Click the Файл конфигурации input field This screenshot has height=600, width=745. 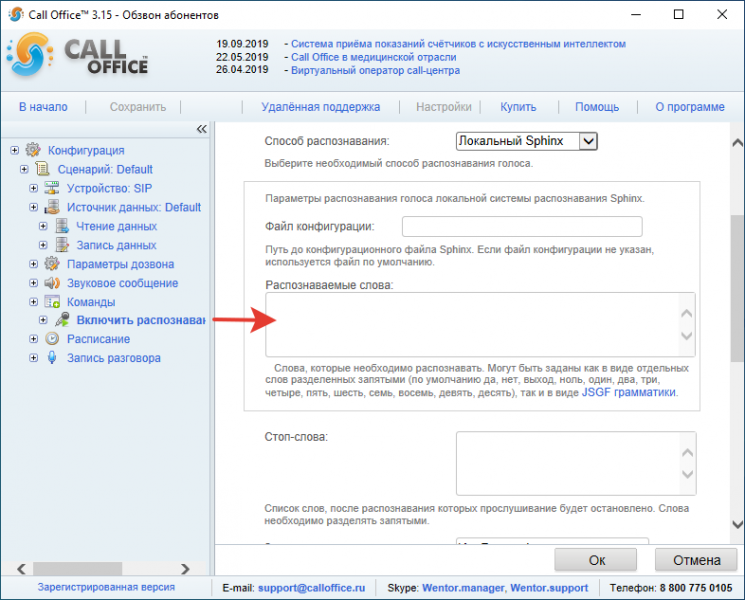522,226
